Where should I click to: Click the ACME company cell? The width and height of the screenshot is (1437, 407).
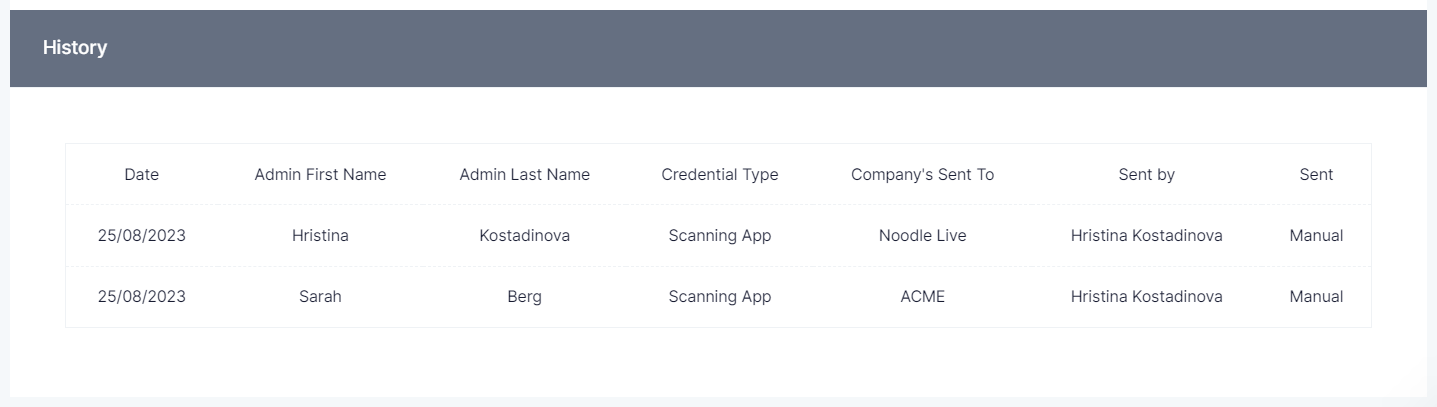point(922,297)
